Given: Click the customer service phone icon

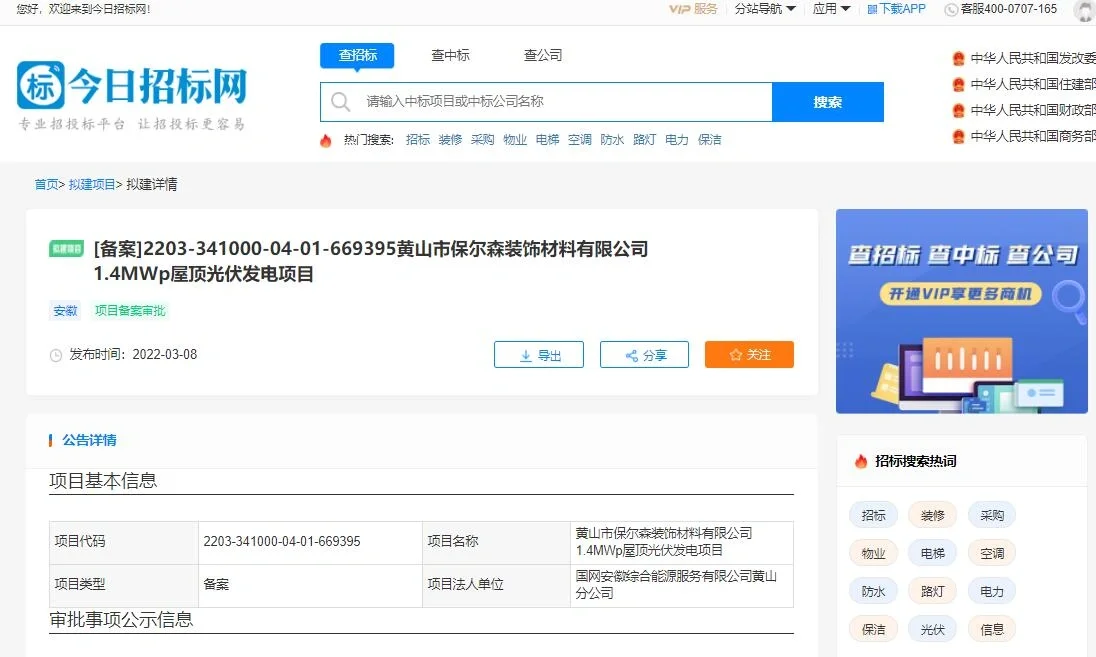Looking at the screenshot, I should click(x=951, y=9).
